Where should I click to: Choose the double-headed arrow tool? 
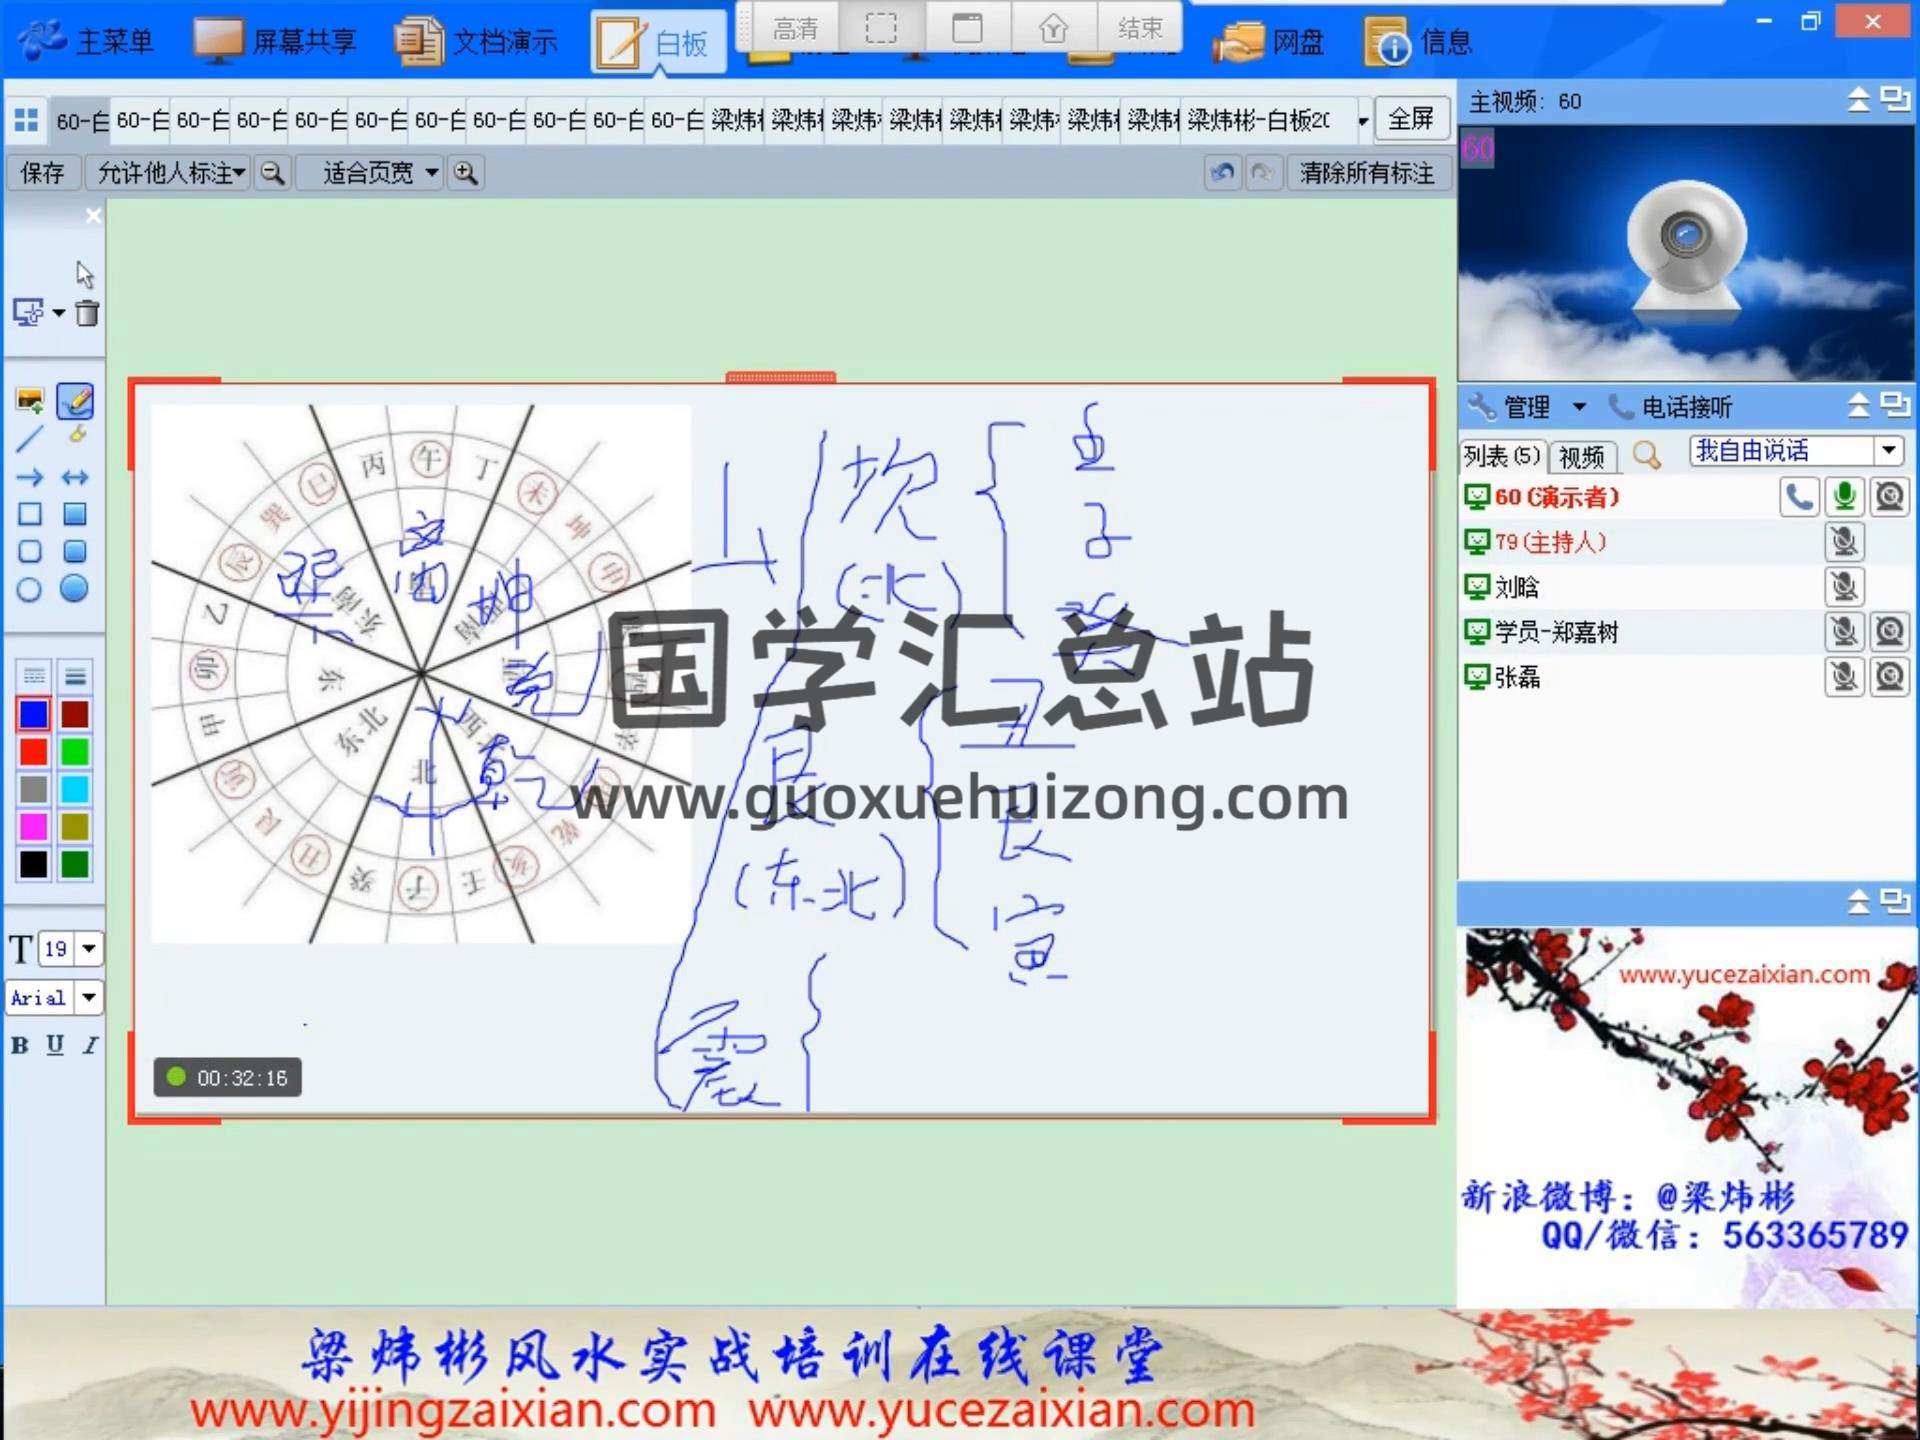(75, 477)
